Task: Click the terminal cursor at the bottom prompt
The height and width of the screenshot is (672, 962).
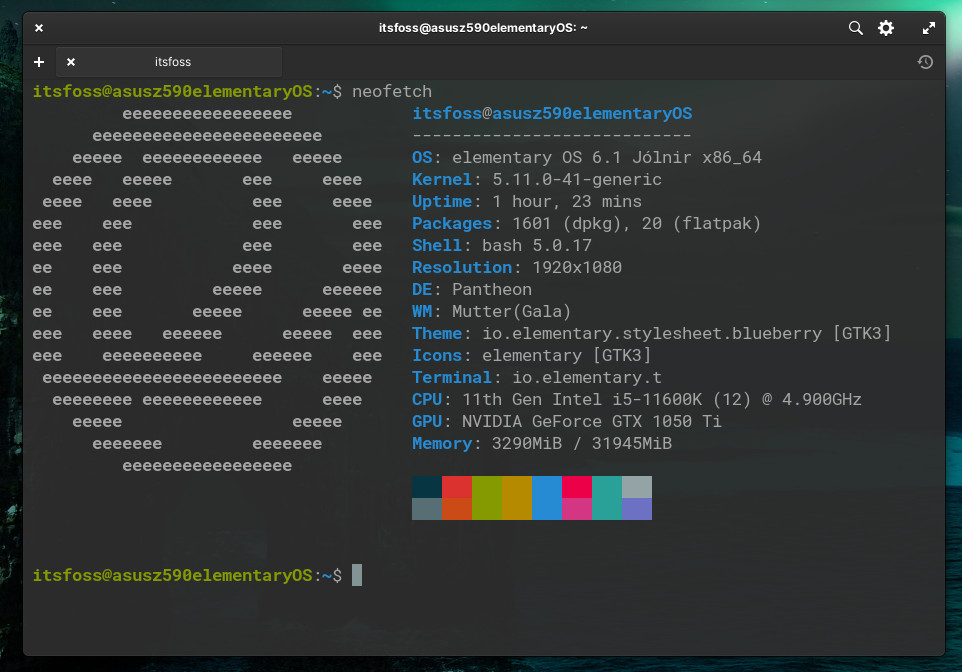Action: 357,575
